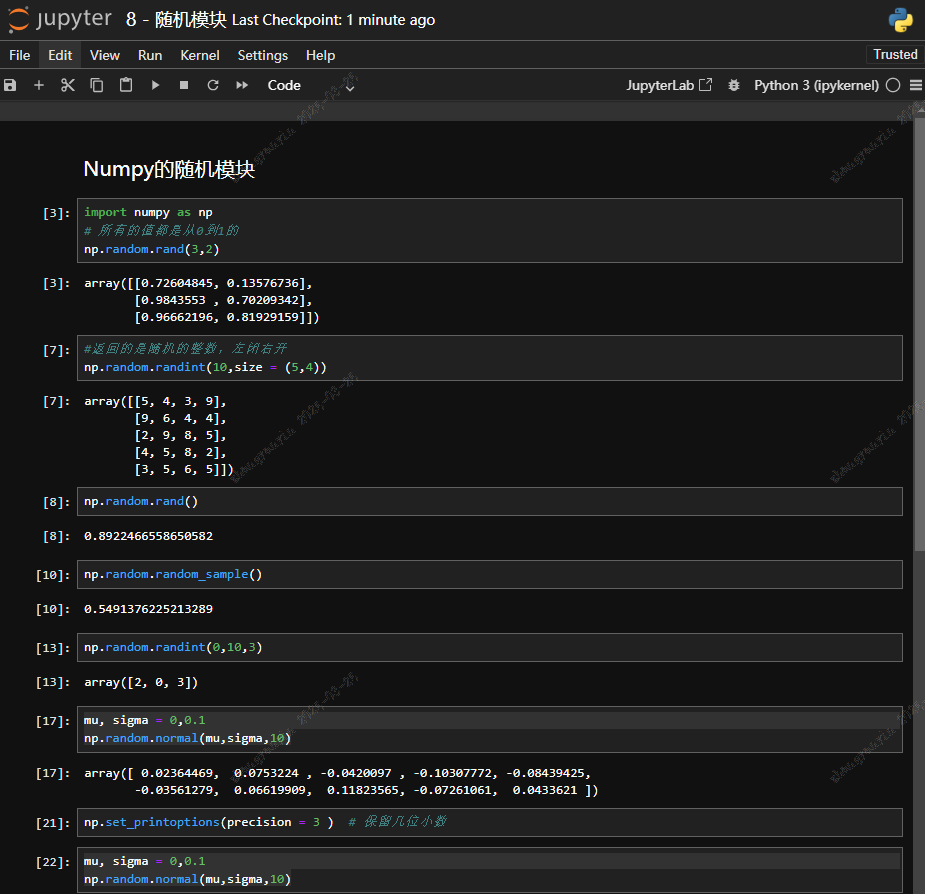The image size is (925, 894).
Task: Click the Trusted notebook indicator
Action: tap(895, 54)
